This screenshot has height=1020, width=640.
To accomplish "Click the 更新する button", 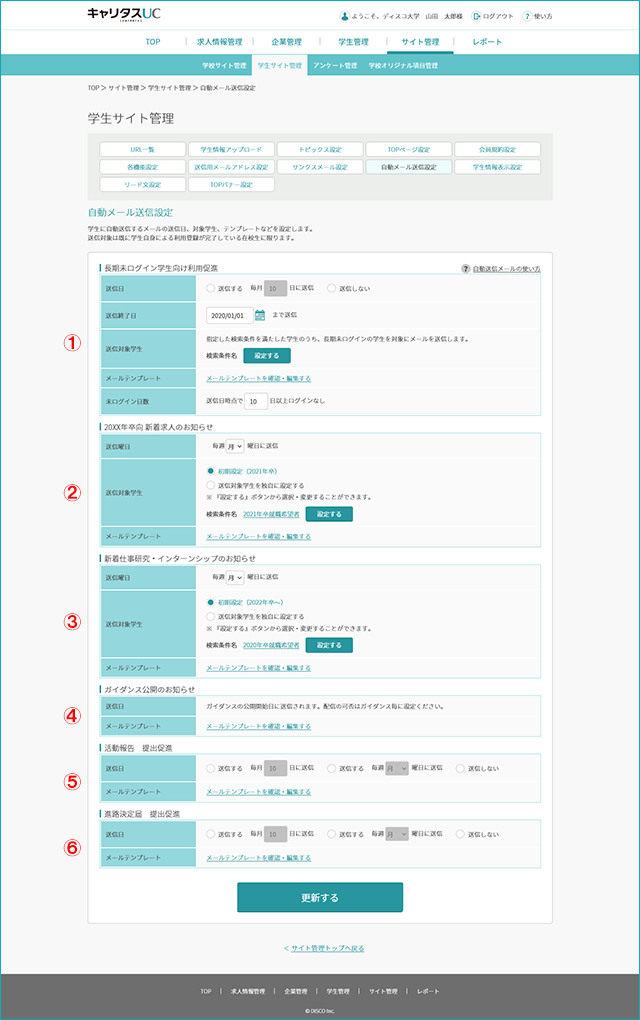I will (x=320, y=898).
